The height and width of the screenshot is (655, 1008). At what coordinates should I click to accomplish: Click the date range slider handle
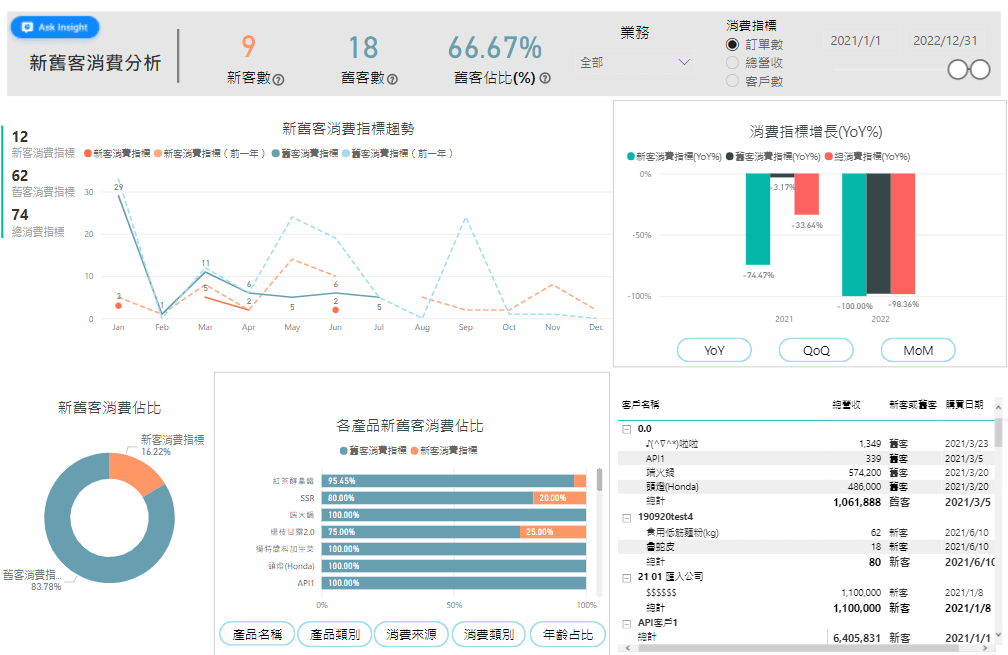(958, 69)
